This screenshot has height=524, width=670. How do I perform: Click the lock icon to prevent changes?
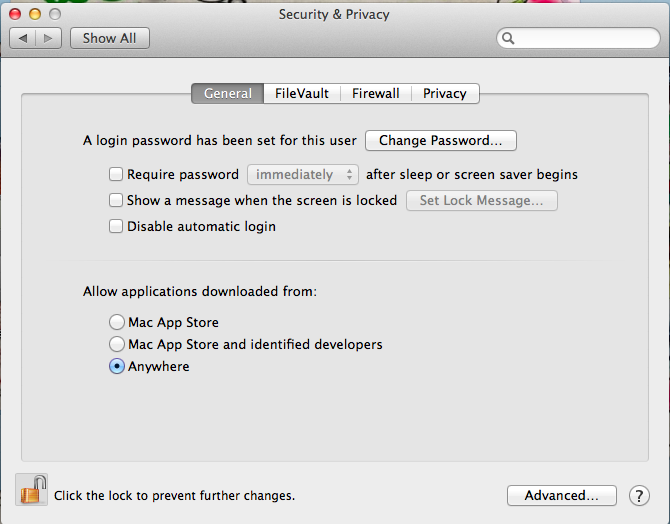(x=32, y=490)
